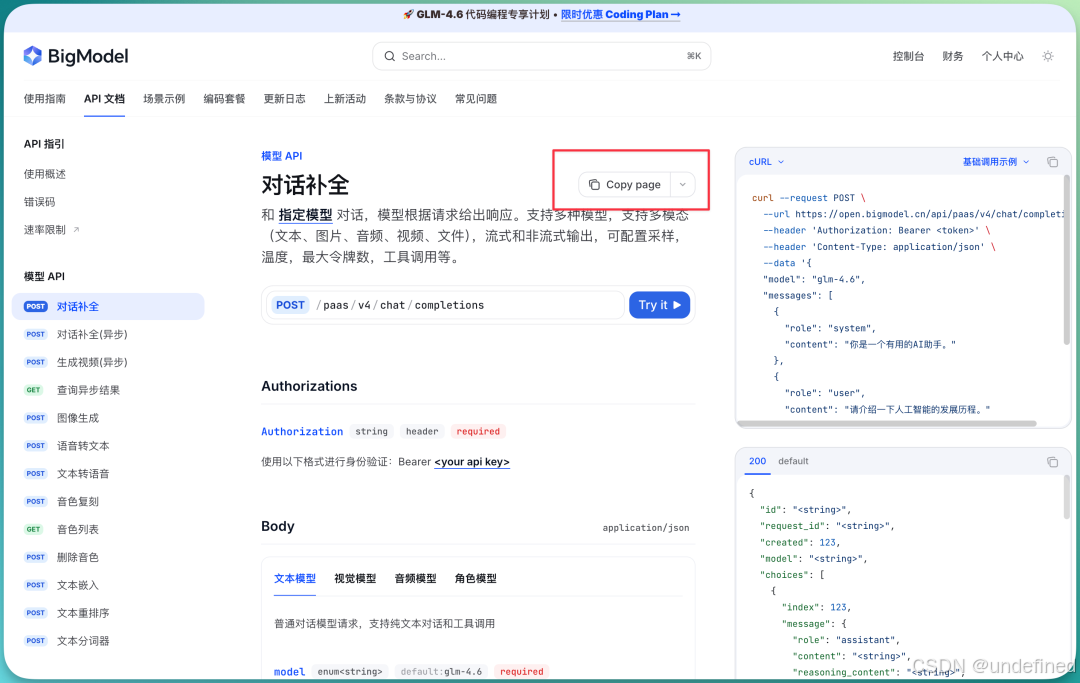Viewport: 1080px width, 683px height.
Task: Click the response panel vertical scrollbar
Action: click(1067, 497)
